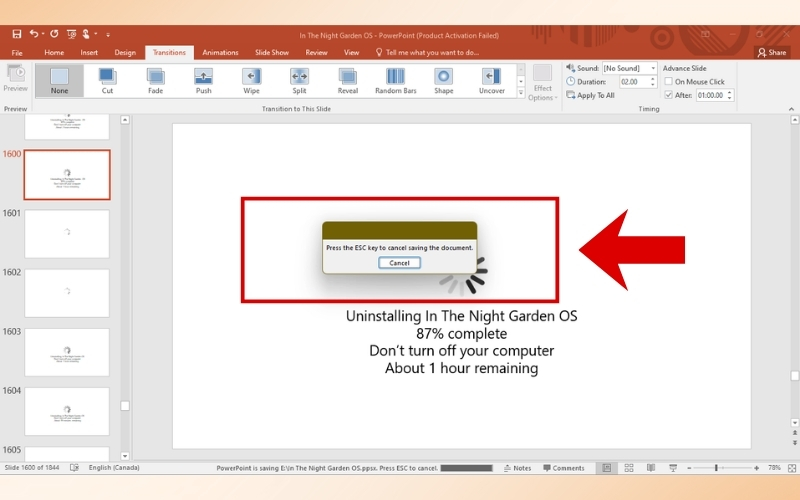
Task: Select slide 1600 thumbnail
Action: pos(67,174)
